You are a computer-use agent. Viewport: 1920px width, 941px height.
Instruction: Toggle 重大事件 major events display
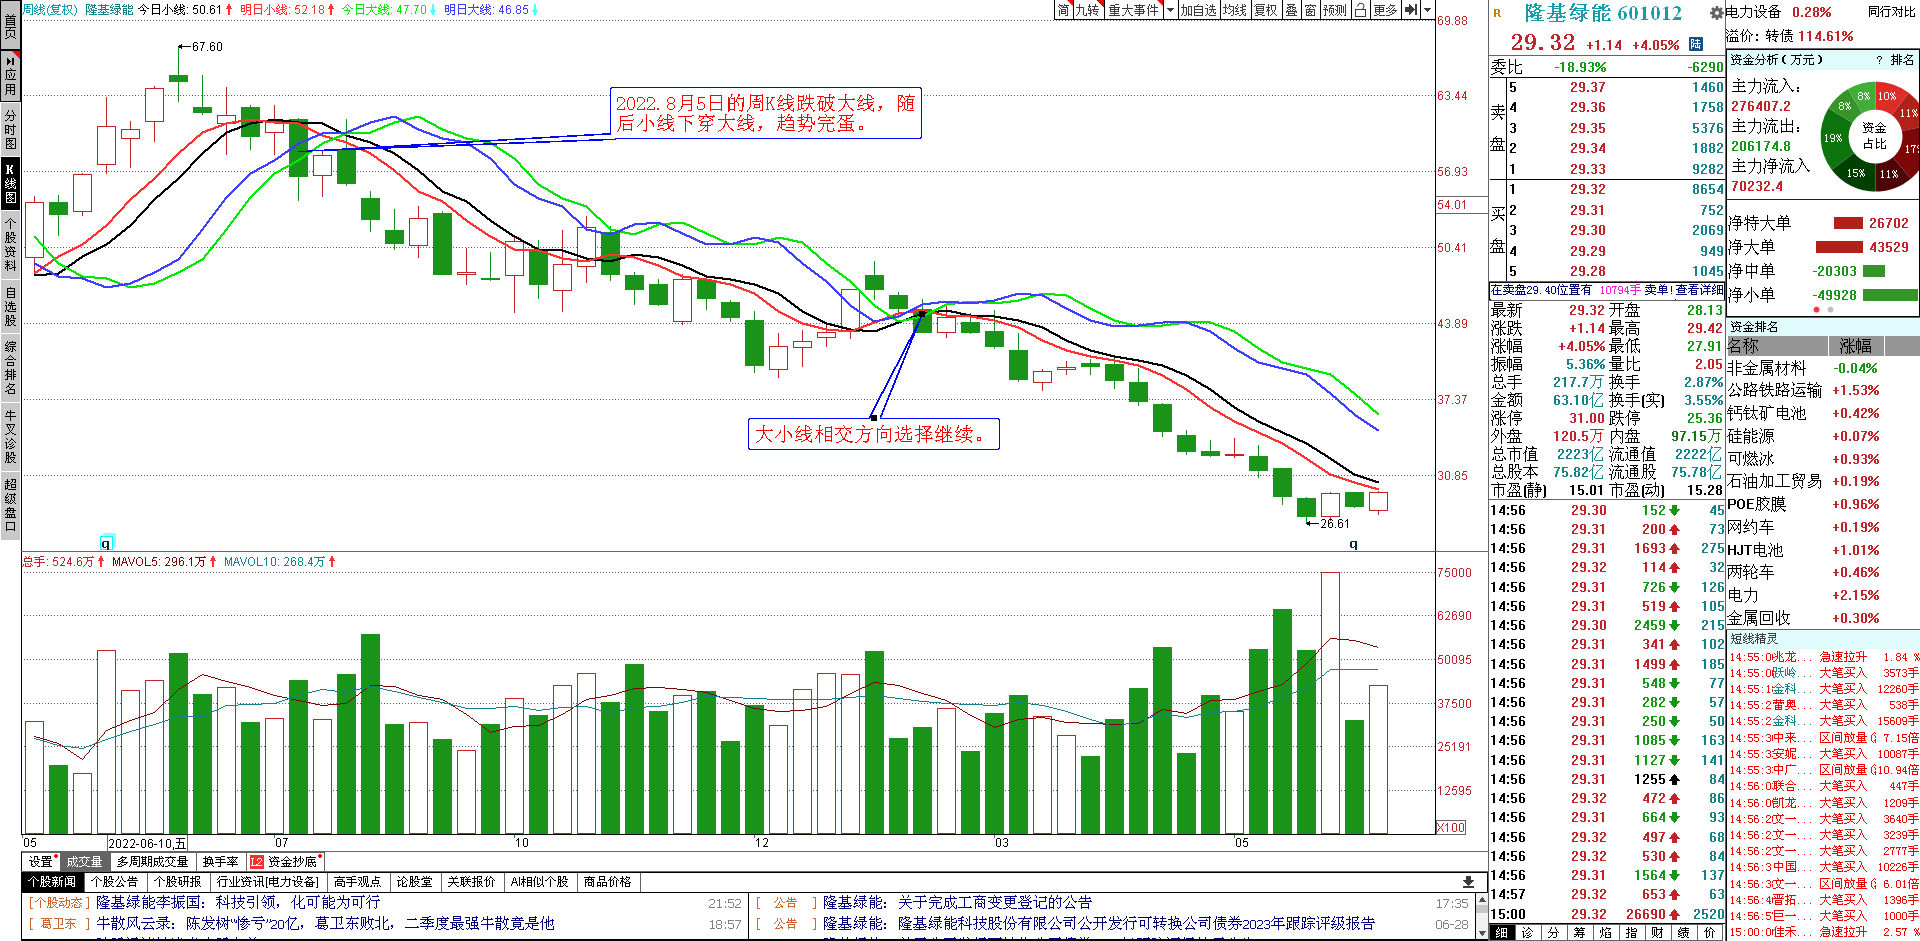click(1134, 10)
